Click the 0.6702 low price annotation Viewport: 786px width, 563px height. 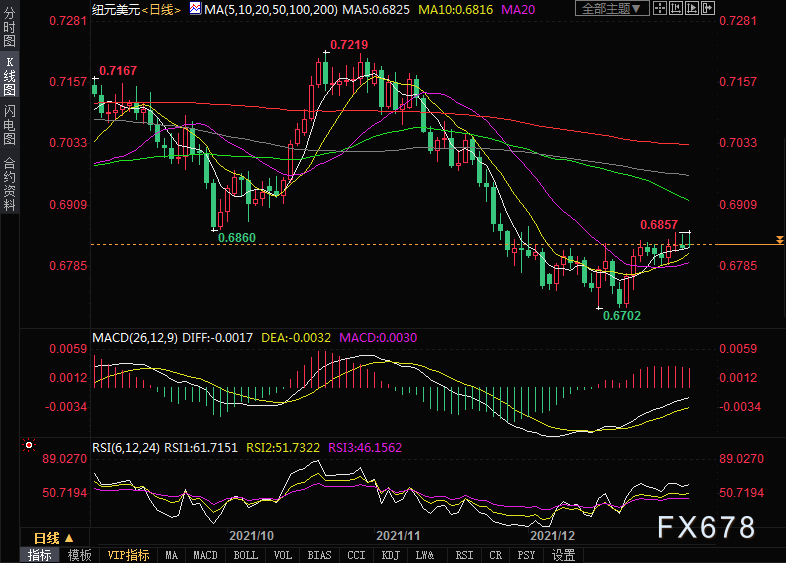pyautogui.click(x=622, y=316)
